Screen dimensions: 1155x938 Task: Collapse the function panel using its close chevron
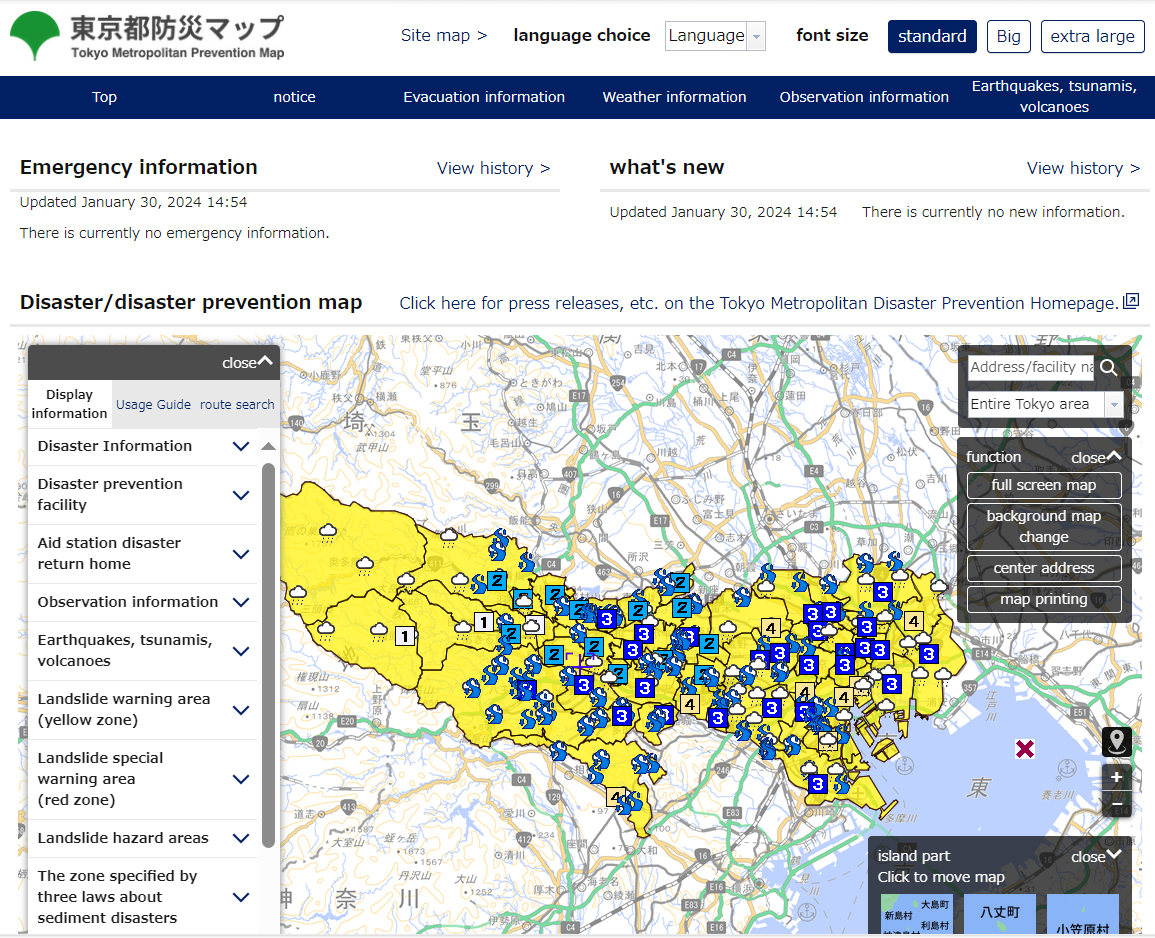[1096, 457]
